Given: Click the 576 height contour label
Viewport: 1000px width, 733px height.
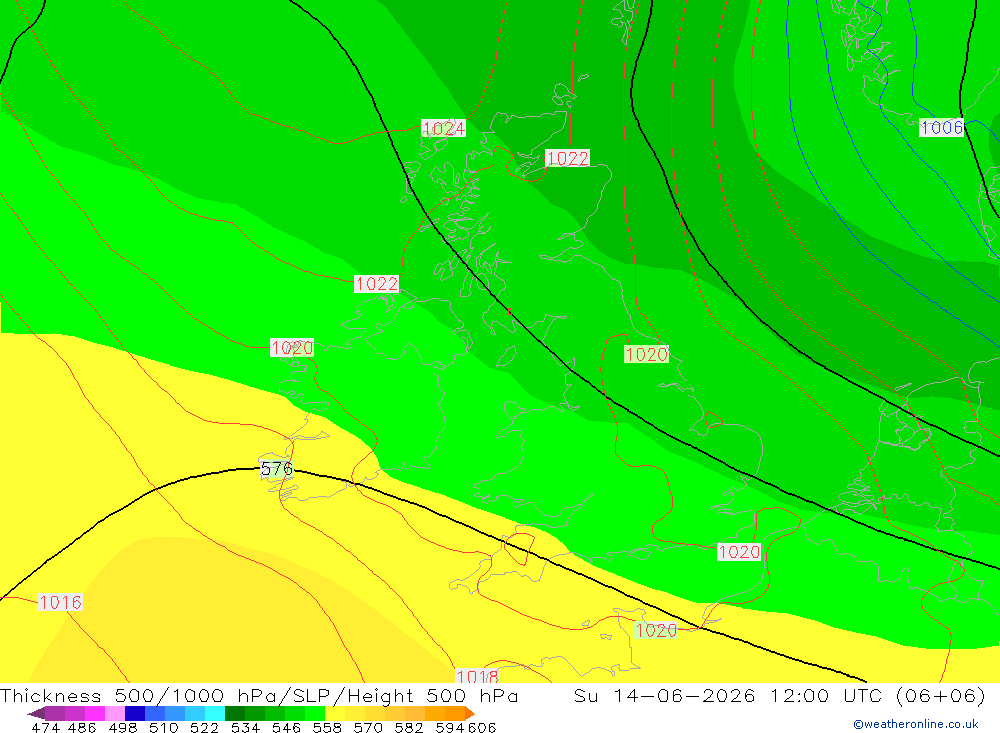Looking at the screenshot, I should point(277,470).
